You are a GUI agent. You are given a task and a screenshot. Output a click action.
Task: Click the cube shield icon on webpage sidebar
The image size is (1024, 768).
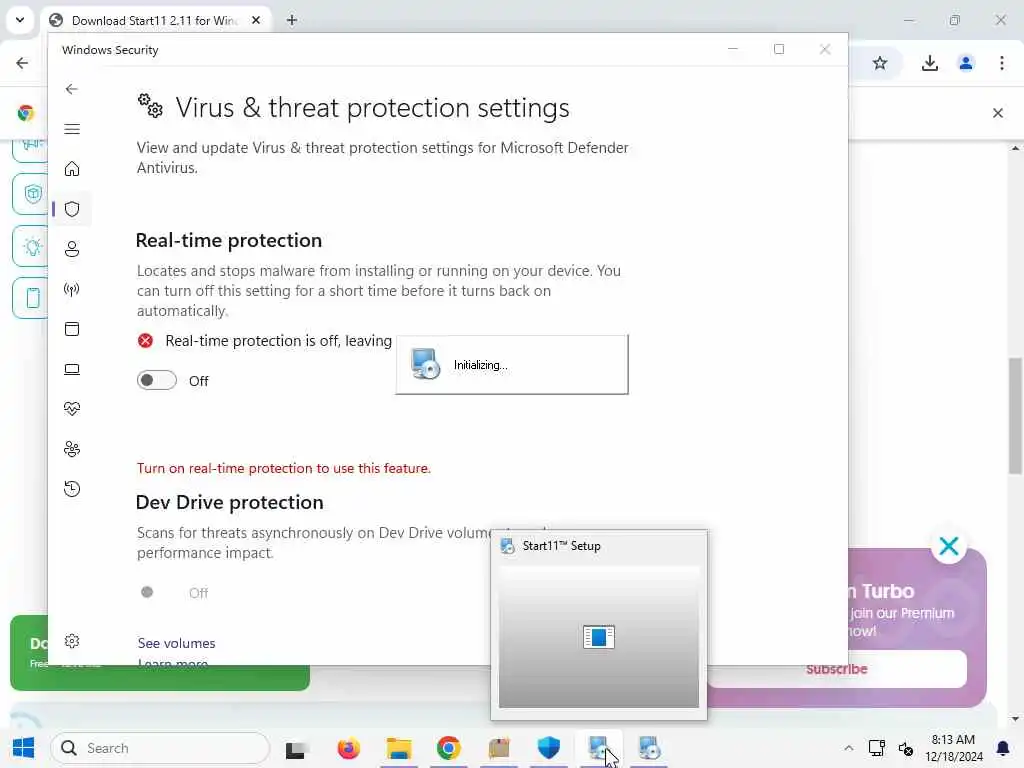click(31, 194)
